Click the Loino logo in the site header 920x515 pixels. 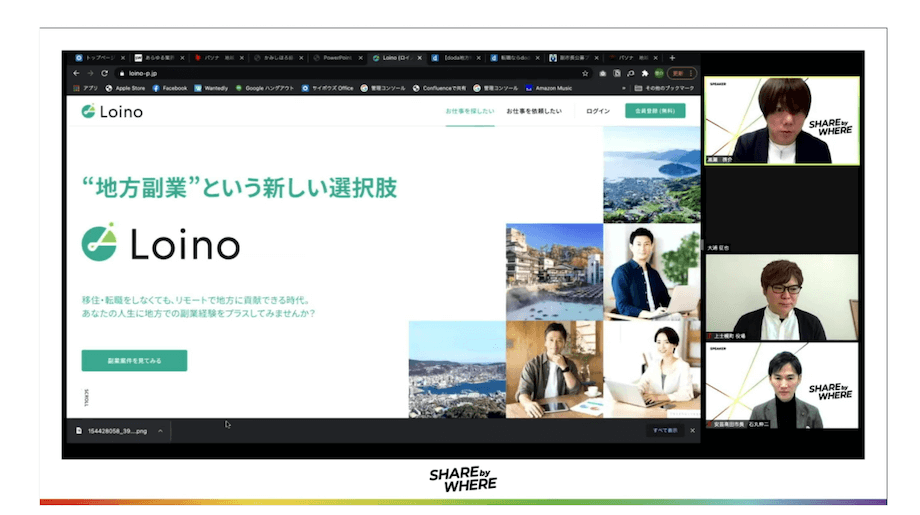(112, 111)
